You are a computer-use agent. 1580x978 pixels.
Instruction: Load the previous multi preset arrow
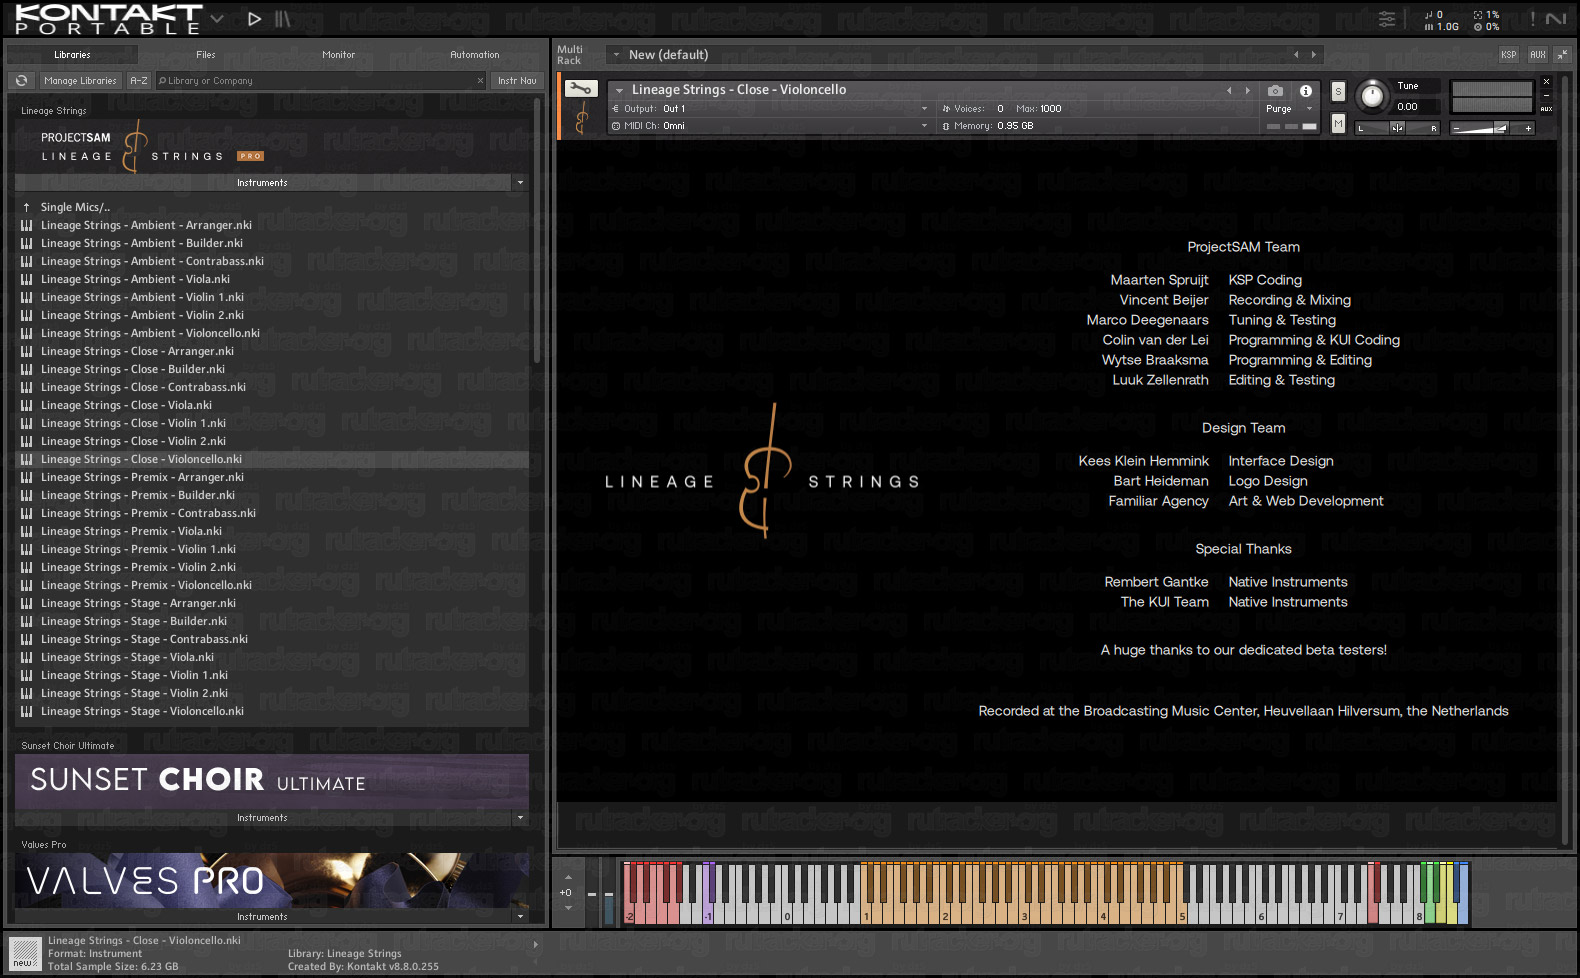coord(1296,55)
